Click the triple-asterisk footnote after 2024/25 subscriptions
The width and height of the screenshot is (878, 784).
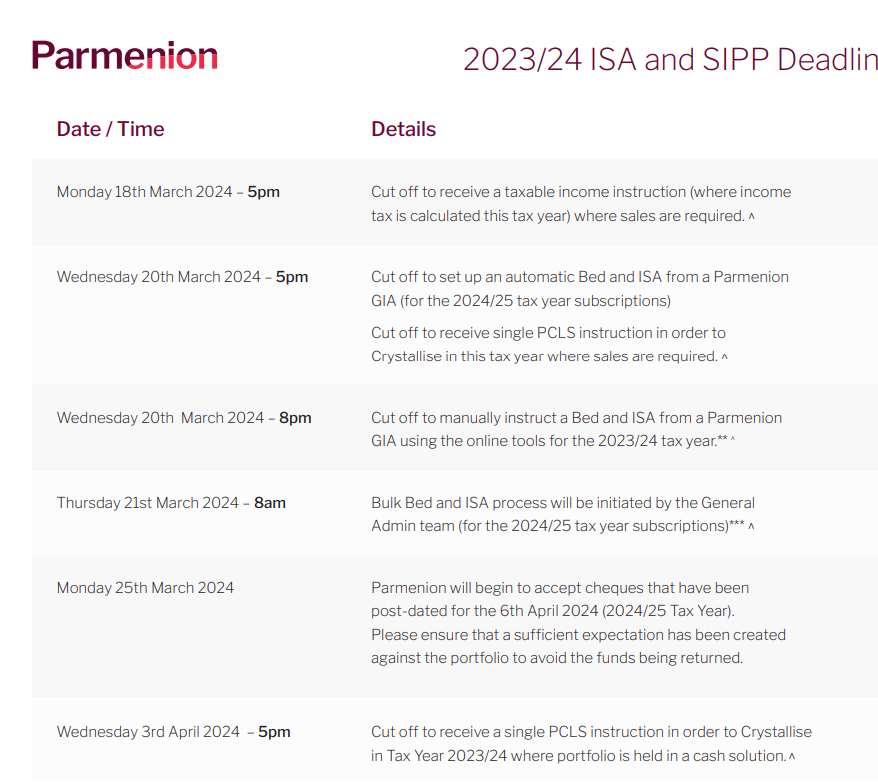pos(737,525)
